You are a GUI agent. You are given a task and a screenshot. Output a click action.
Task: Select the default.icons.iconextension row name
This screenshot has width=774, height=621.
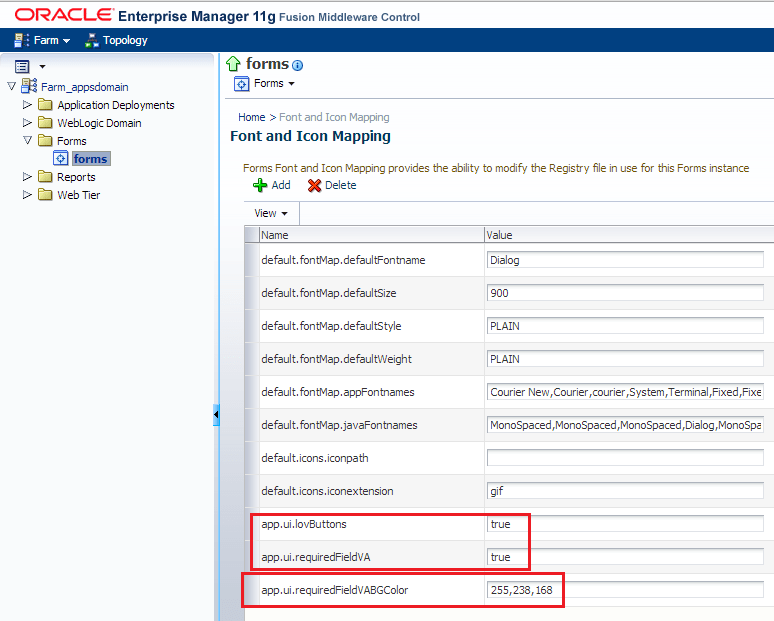pyautogui.click(x=327, y=491)
